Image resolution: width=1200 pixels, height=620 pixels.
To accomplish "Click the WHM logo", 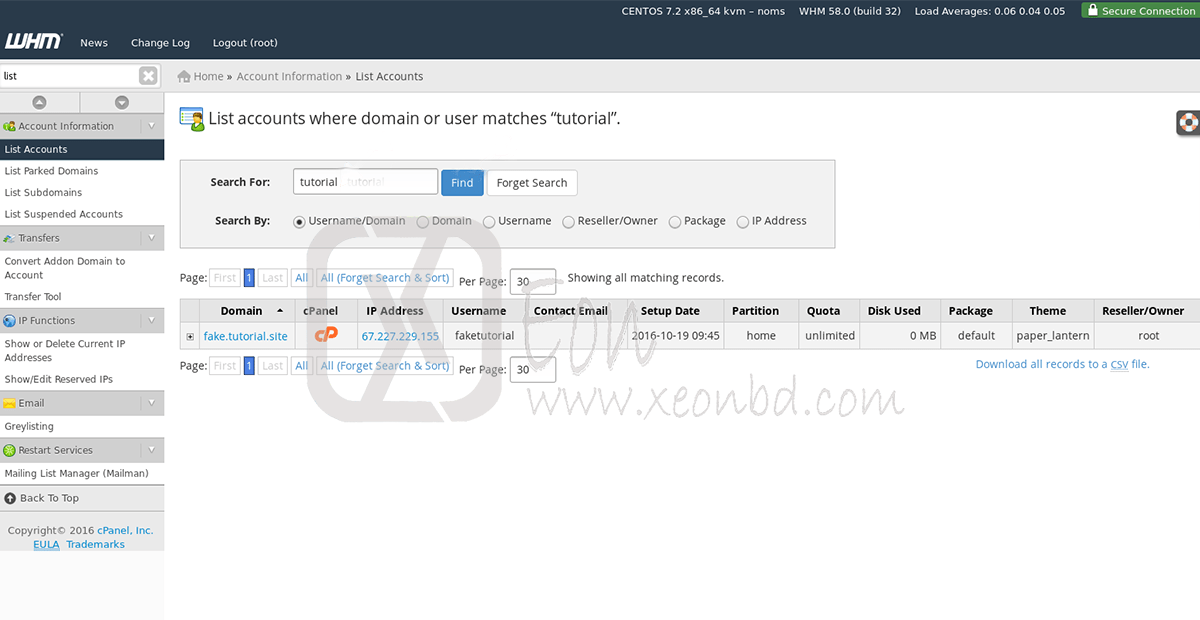I will pyautogui.click(x=32, y=42).
